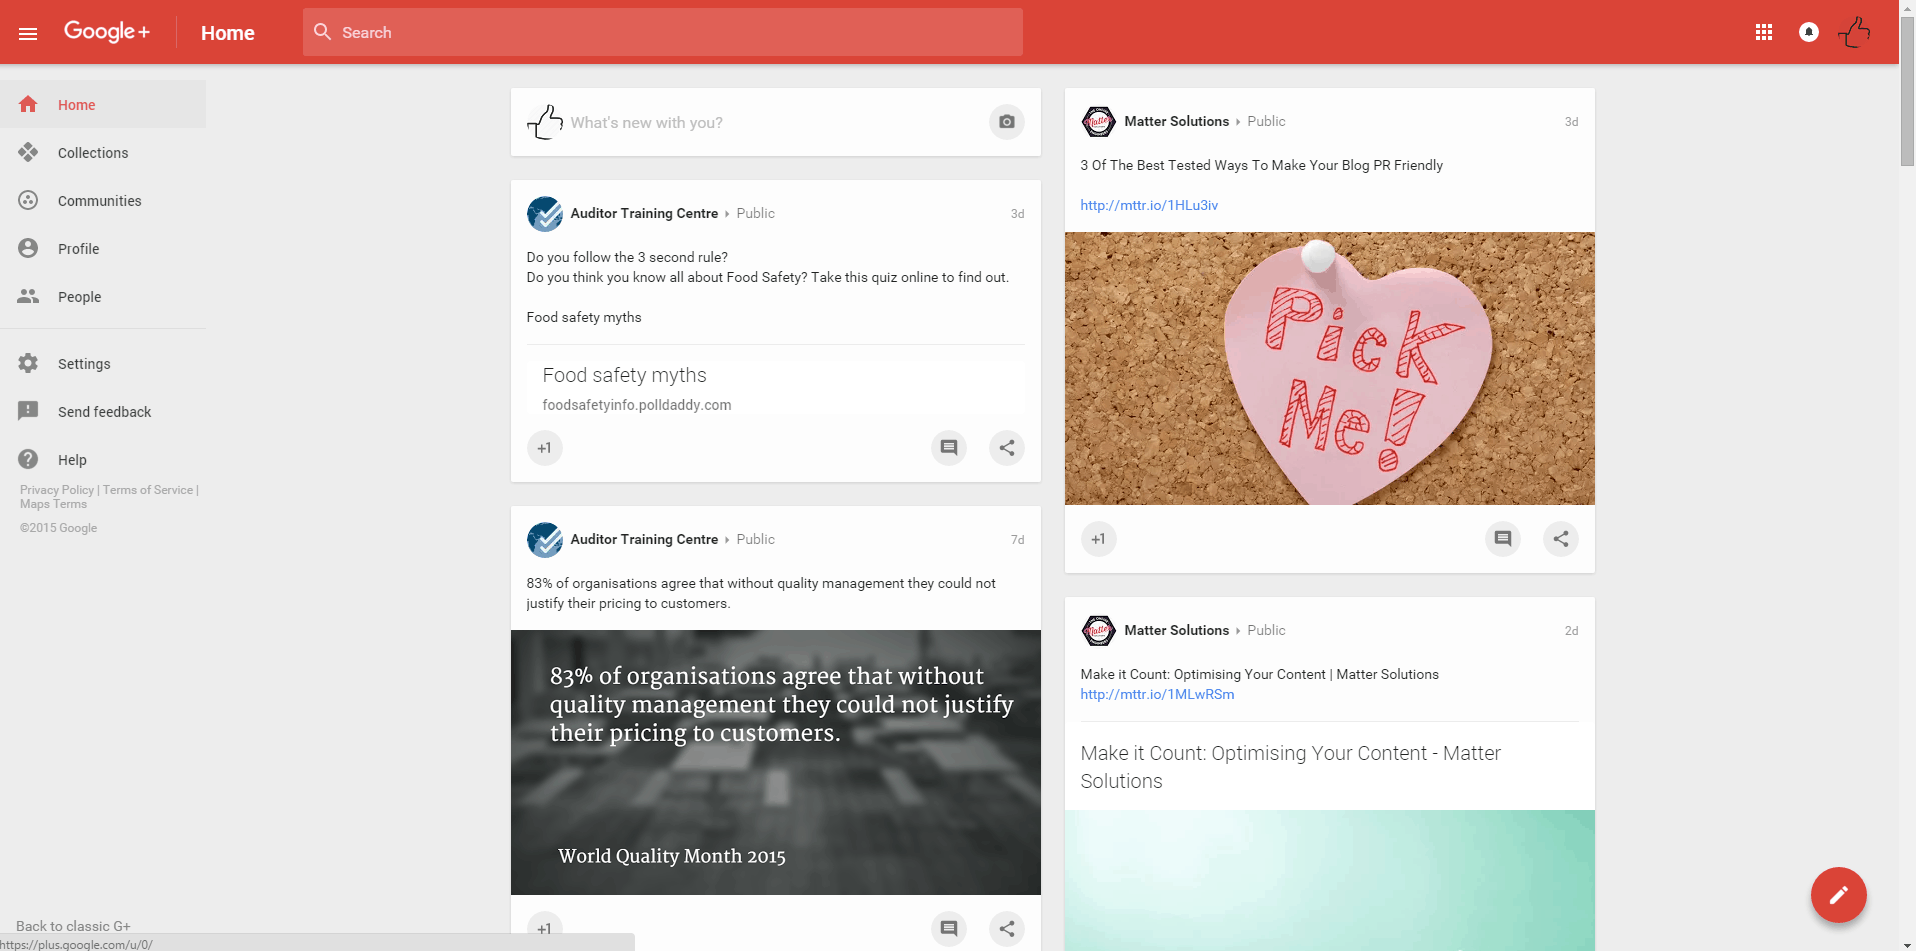
Task: Click the Send feedback icon in sidebar
Action: tap(29, 411)
